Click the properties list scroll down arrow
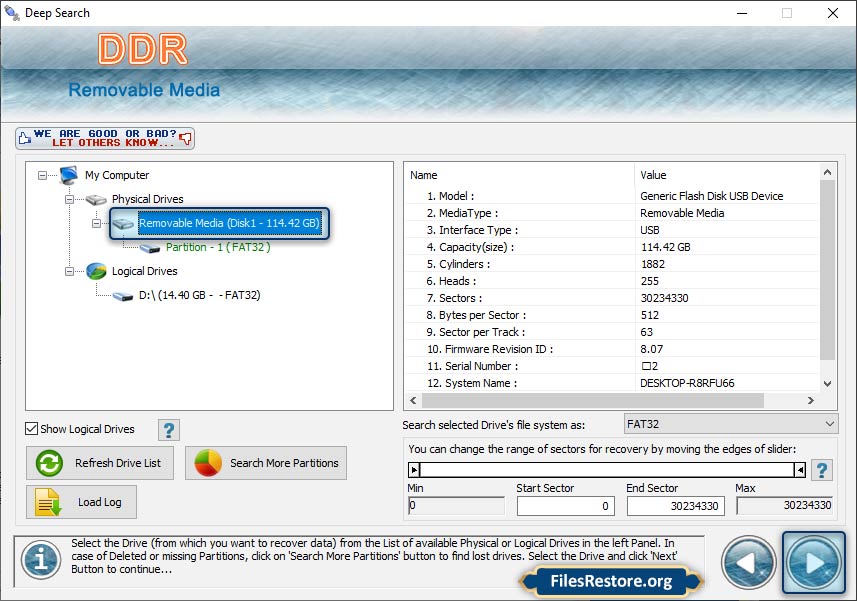857x601 pixels. pos(827,384)
